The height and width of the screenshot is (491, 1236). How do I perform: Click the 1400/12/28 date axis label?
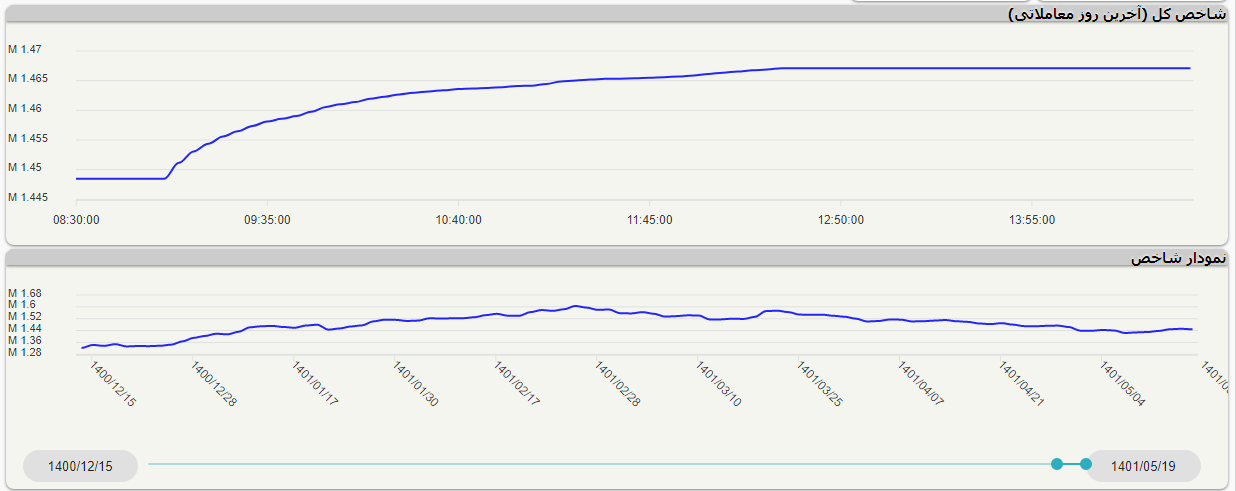click(x=214, y=384)
